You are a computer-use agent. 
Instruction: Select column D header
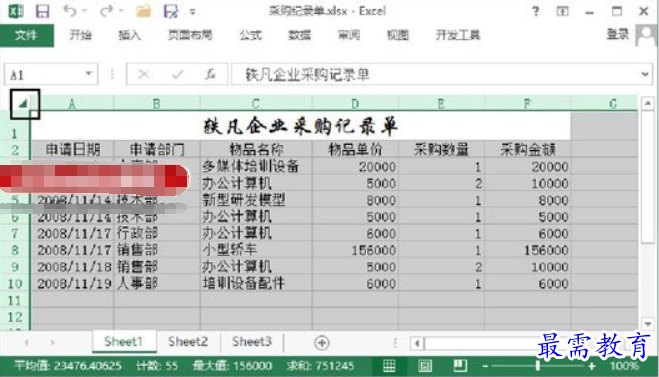[x=355, y=103]
